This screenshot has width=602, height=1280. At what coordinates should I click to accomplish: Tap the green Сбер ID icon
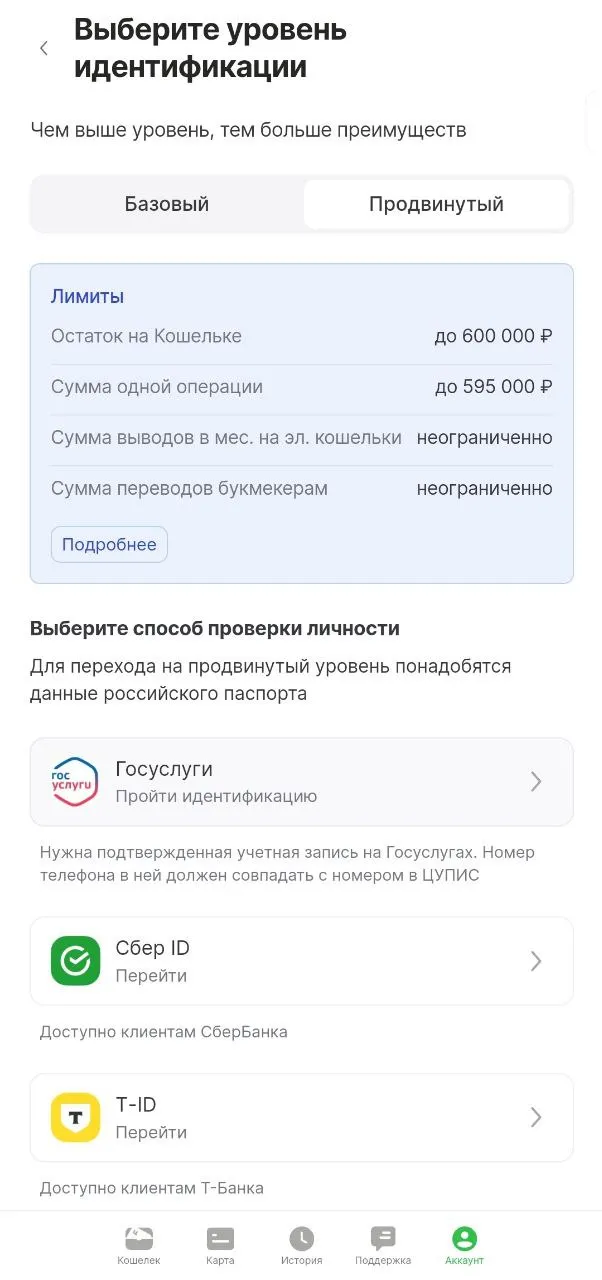tap(76, 961)
